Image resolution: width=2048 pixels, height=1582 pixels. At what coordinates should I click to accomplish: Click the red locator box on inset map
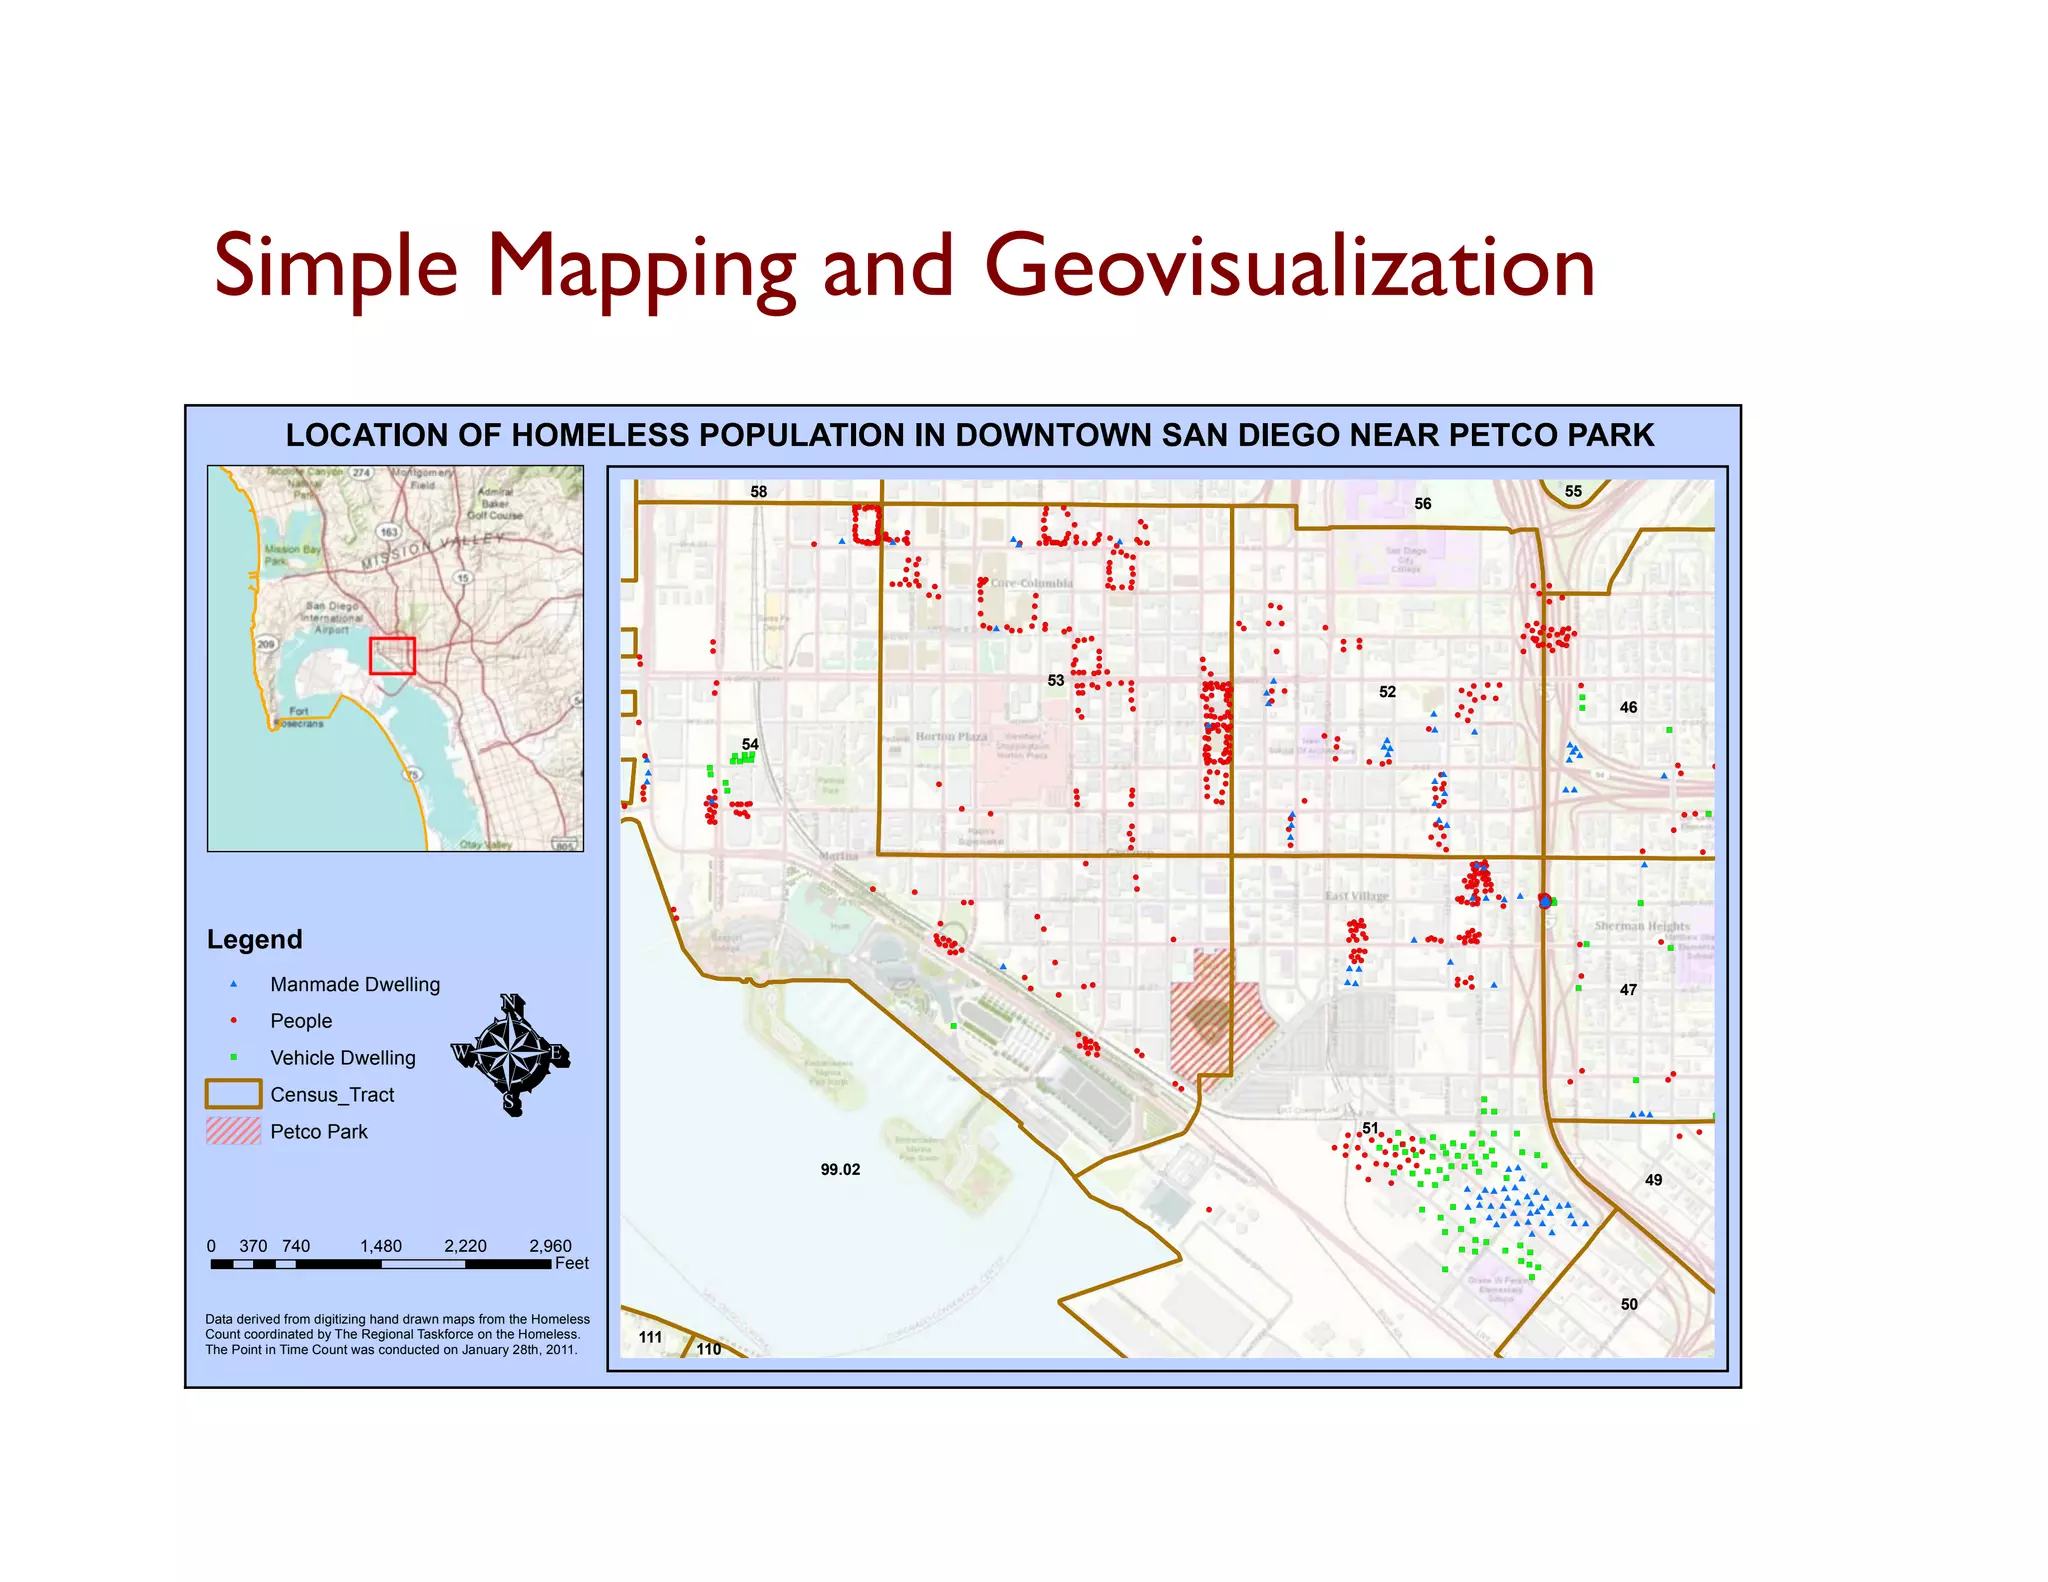coord(392,656)
